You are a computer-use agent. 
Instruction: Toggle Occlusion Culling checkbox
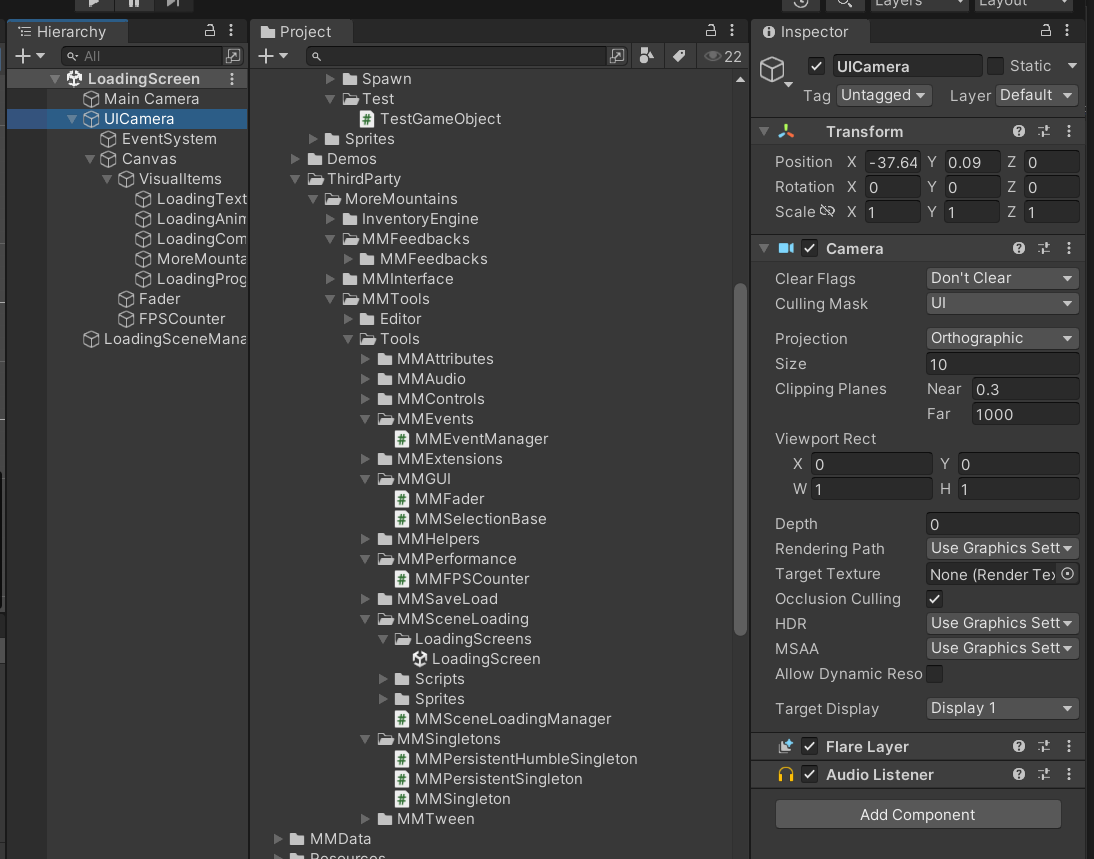coord(934,599)
